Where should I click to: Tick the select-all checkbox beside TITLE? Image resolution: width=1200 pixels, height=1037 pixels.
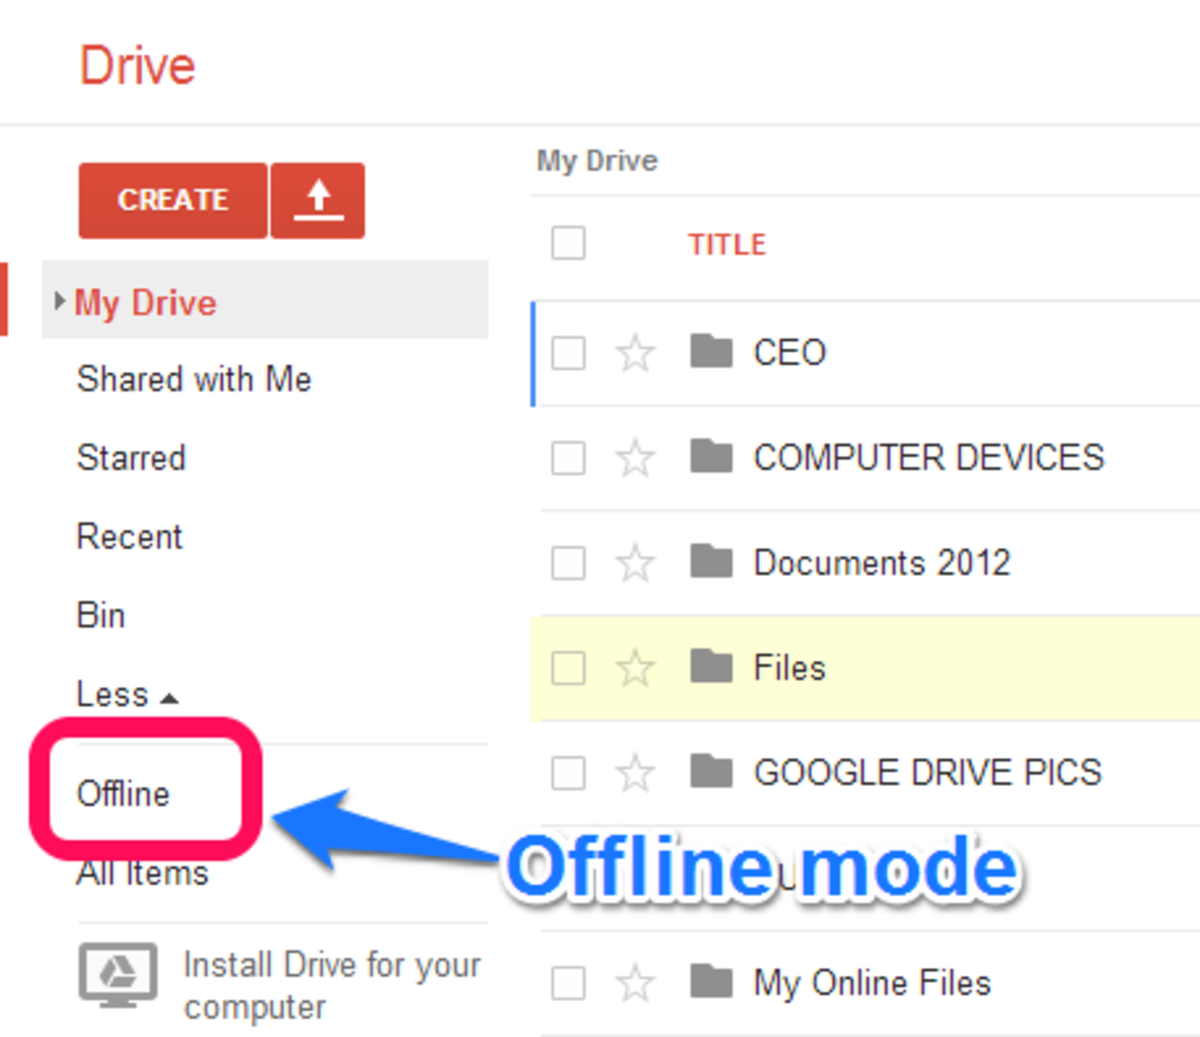tap(568, 243)
